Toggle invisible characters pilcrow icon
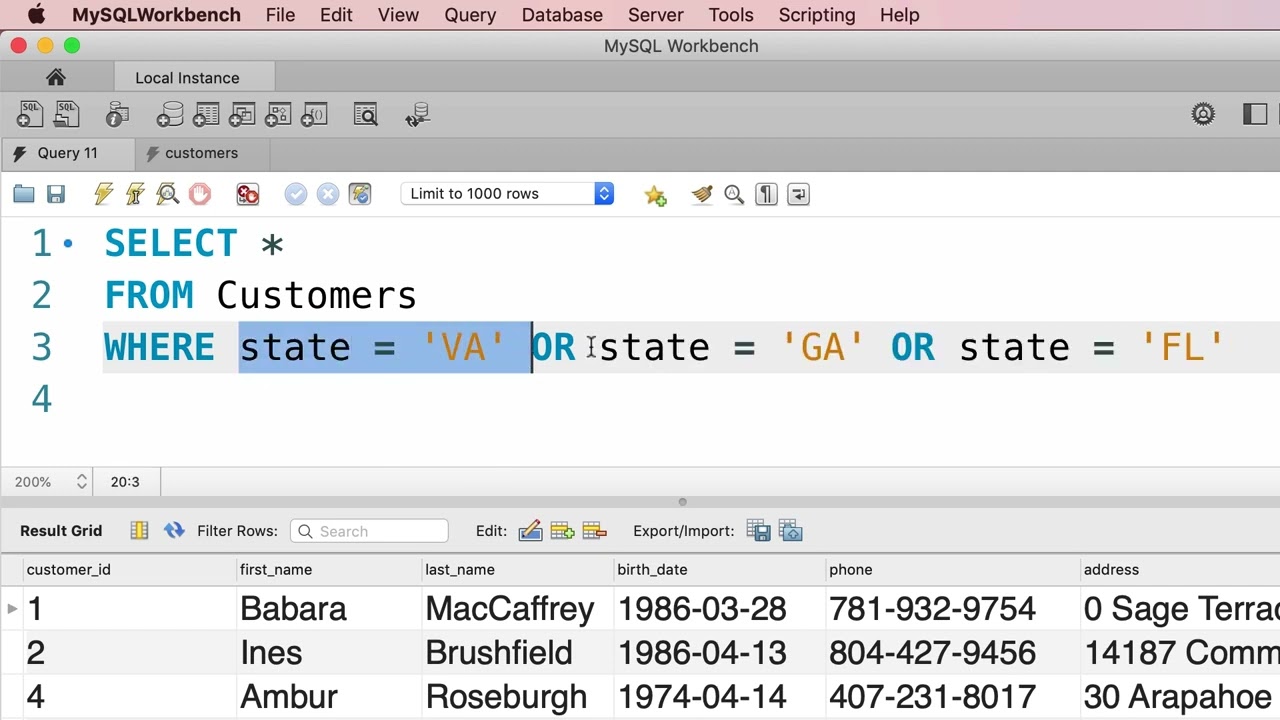1280x720 pixels. point(766,194)
